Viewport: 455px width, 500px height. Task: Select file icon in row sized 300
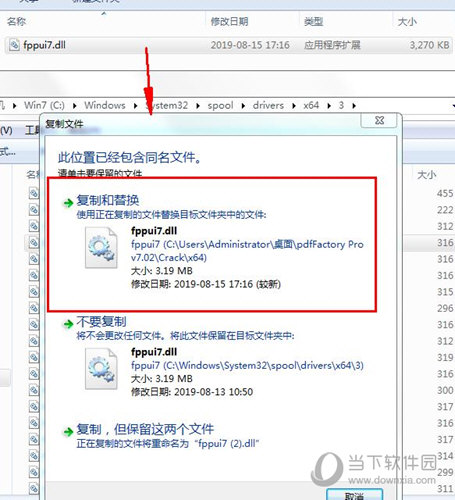pyautogui.click(x=34, y=390)
